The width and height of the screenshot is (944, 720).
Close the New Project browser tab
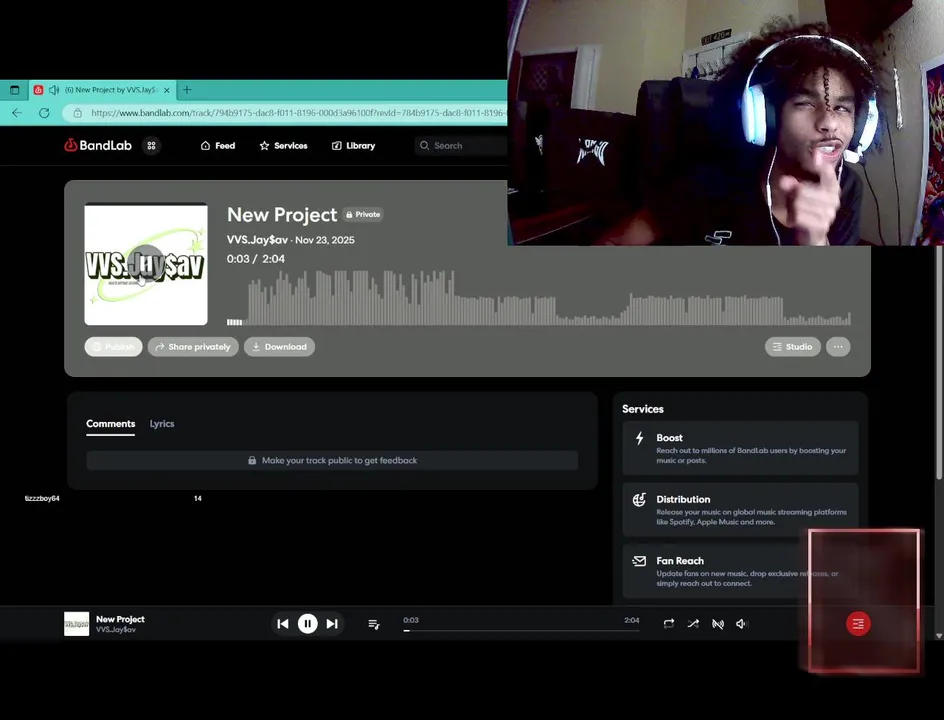167,90
